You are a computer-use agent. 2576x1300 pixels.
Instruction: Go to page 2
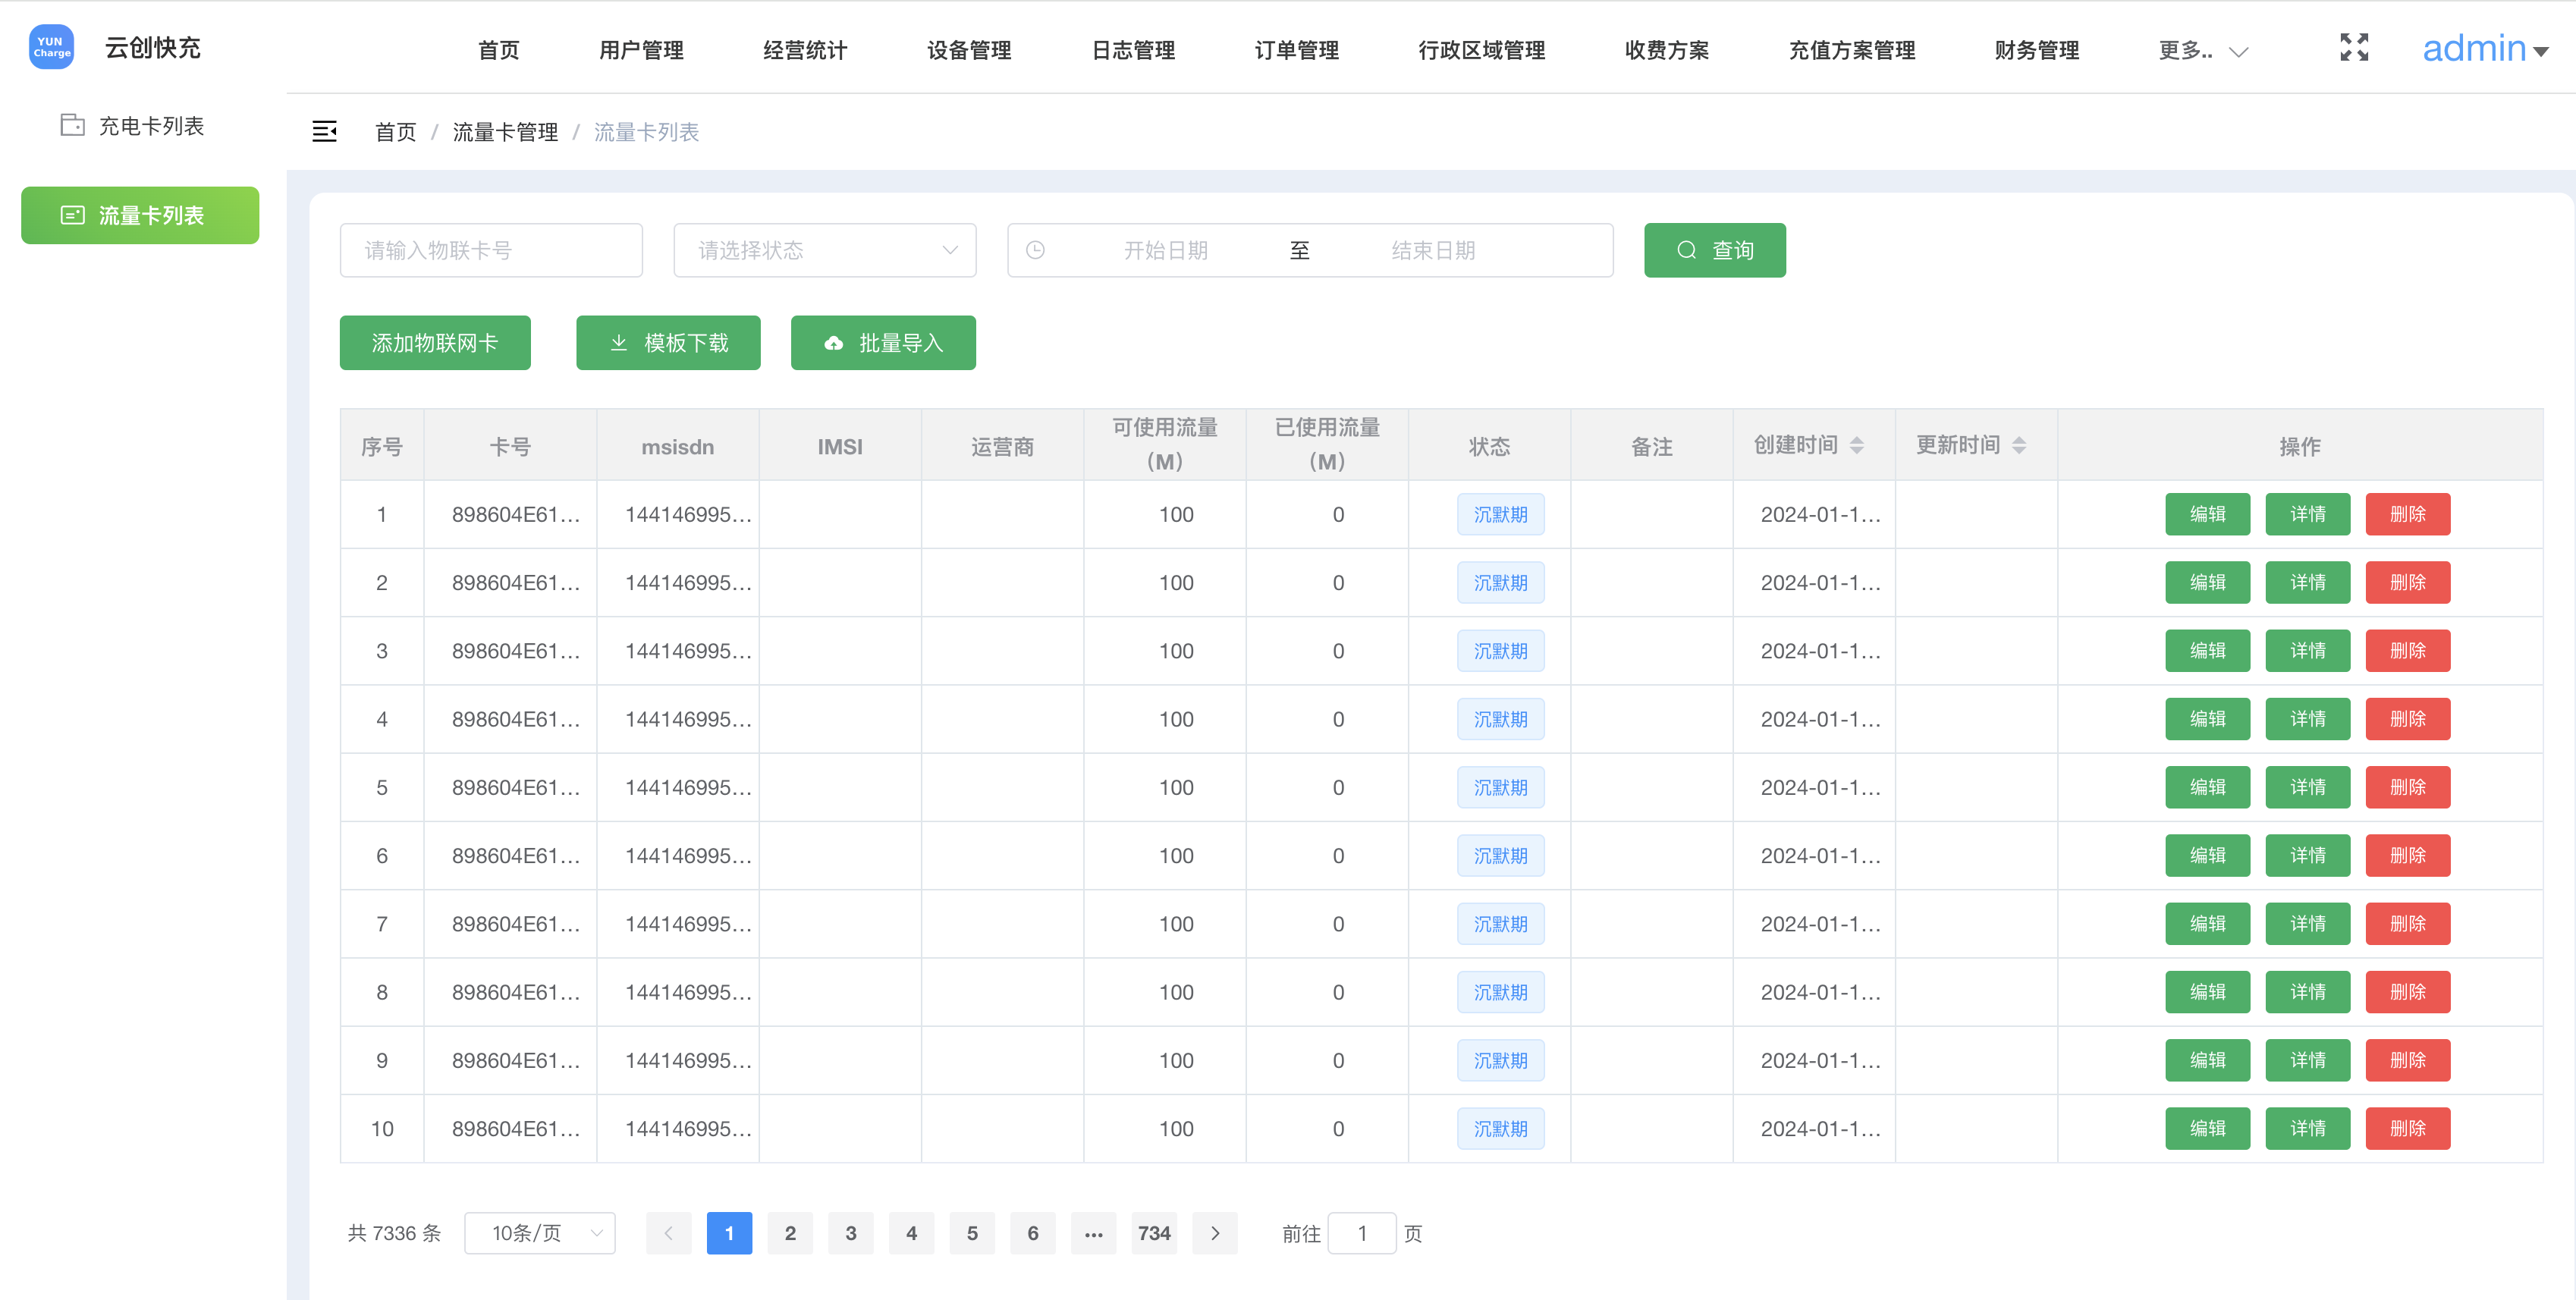point(790,1233)
